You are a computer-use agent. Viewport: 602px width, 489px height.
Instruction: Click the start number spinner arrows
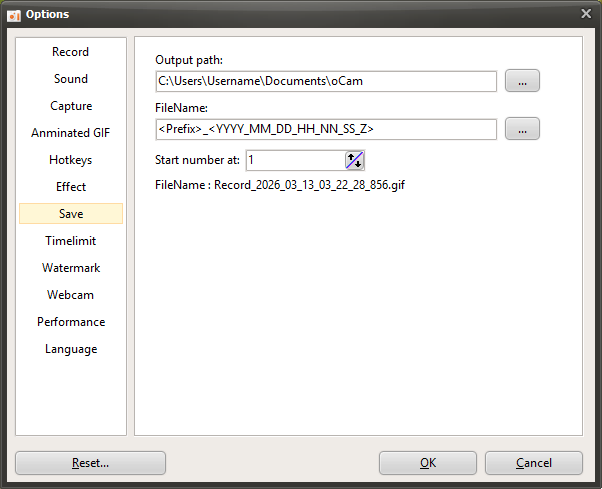pyautogui.click(x=355, y=160)
